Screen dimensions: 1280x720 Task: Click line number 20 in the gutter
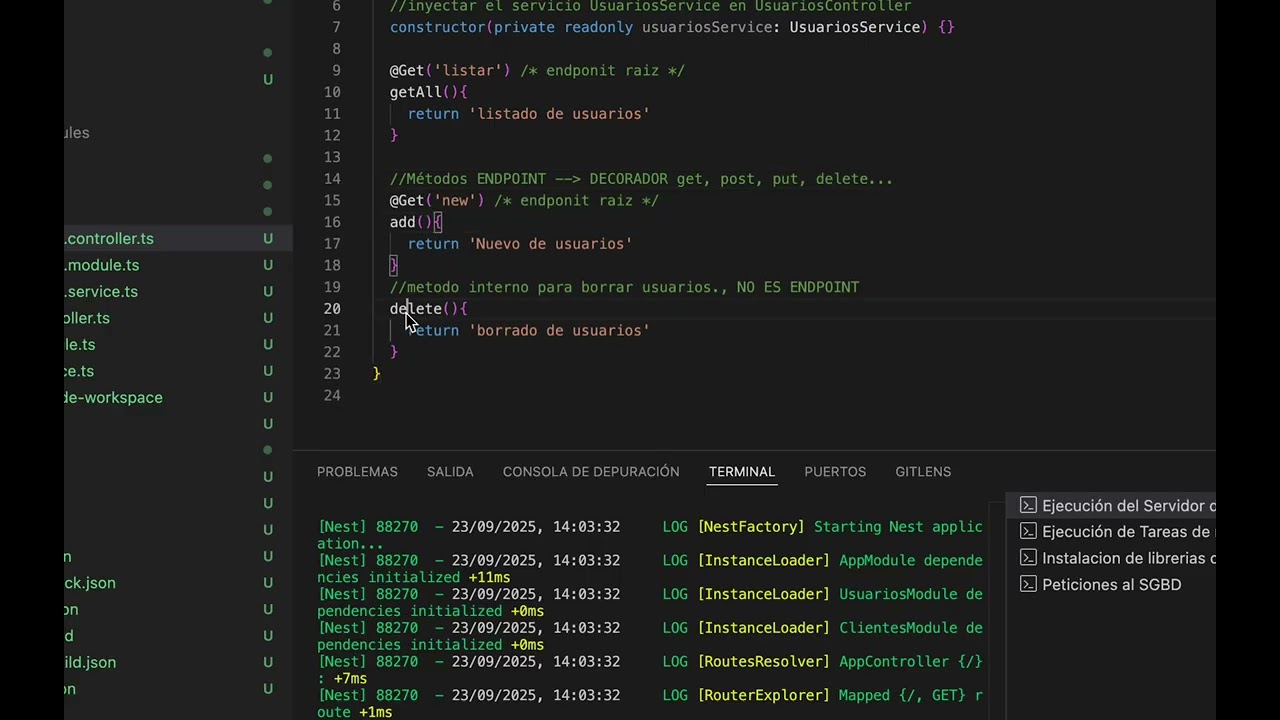point(332,309)
